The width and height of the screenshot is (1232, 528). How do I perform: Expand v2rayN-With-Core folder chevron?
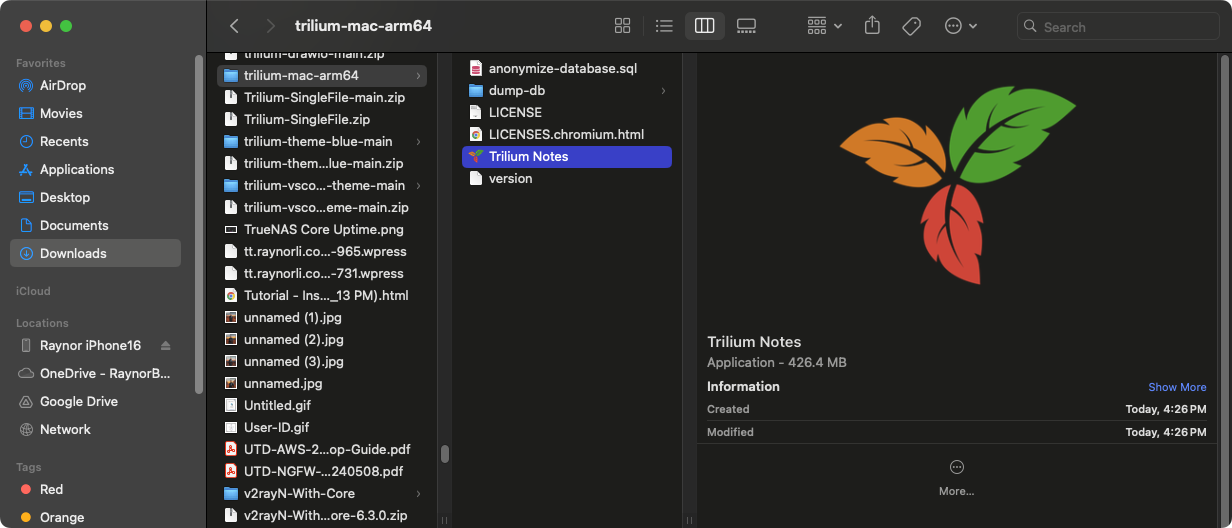[x=418, y=493]
